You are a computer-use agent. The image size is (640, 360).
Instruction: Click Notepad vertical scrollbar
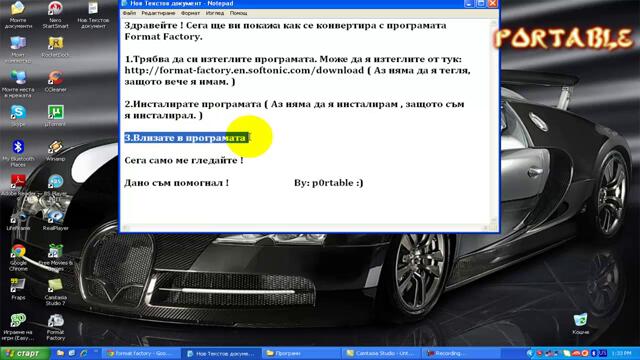tap(494, 121)
